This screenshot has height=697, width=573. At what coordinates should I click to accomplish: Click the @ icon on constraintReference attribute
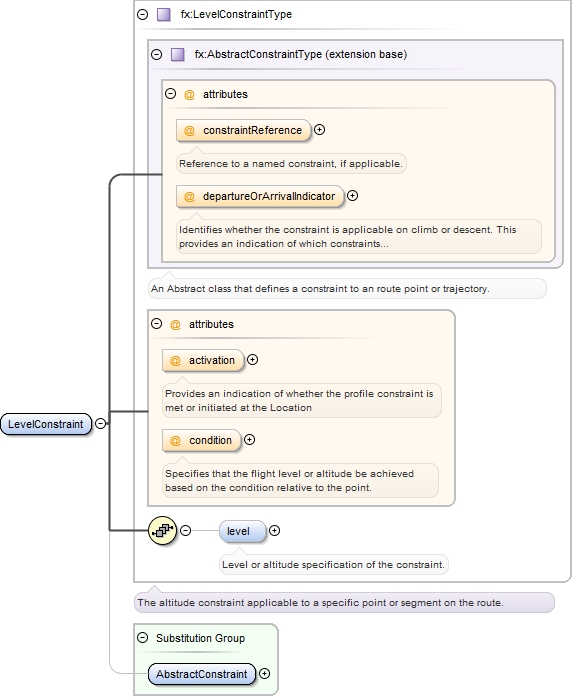tap(189, 131)
